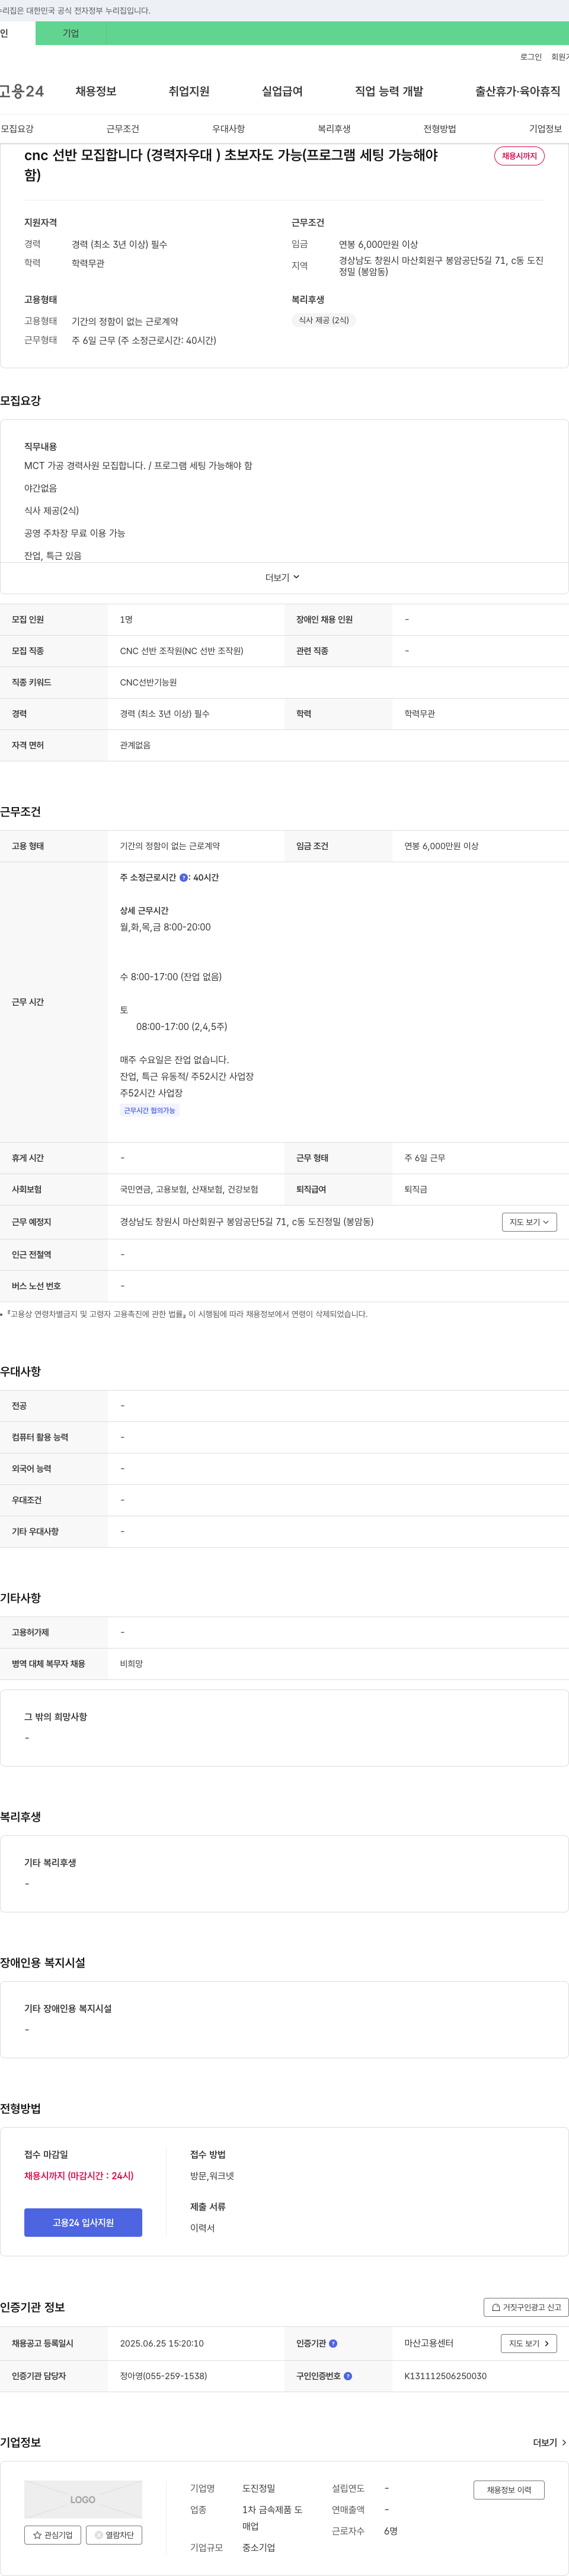Viewport: 569px width, 2576px height.
Task: Click '공영 주차장 무료 이용 가능' line
Action: click(75, 533)
